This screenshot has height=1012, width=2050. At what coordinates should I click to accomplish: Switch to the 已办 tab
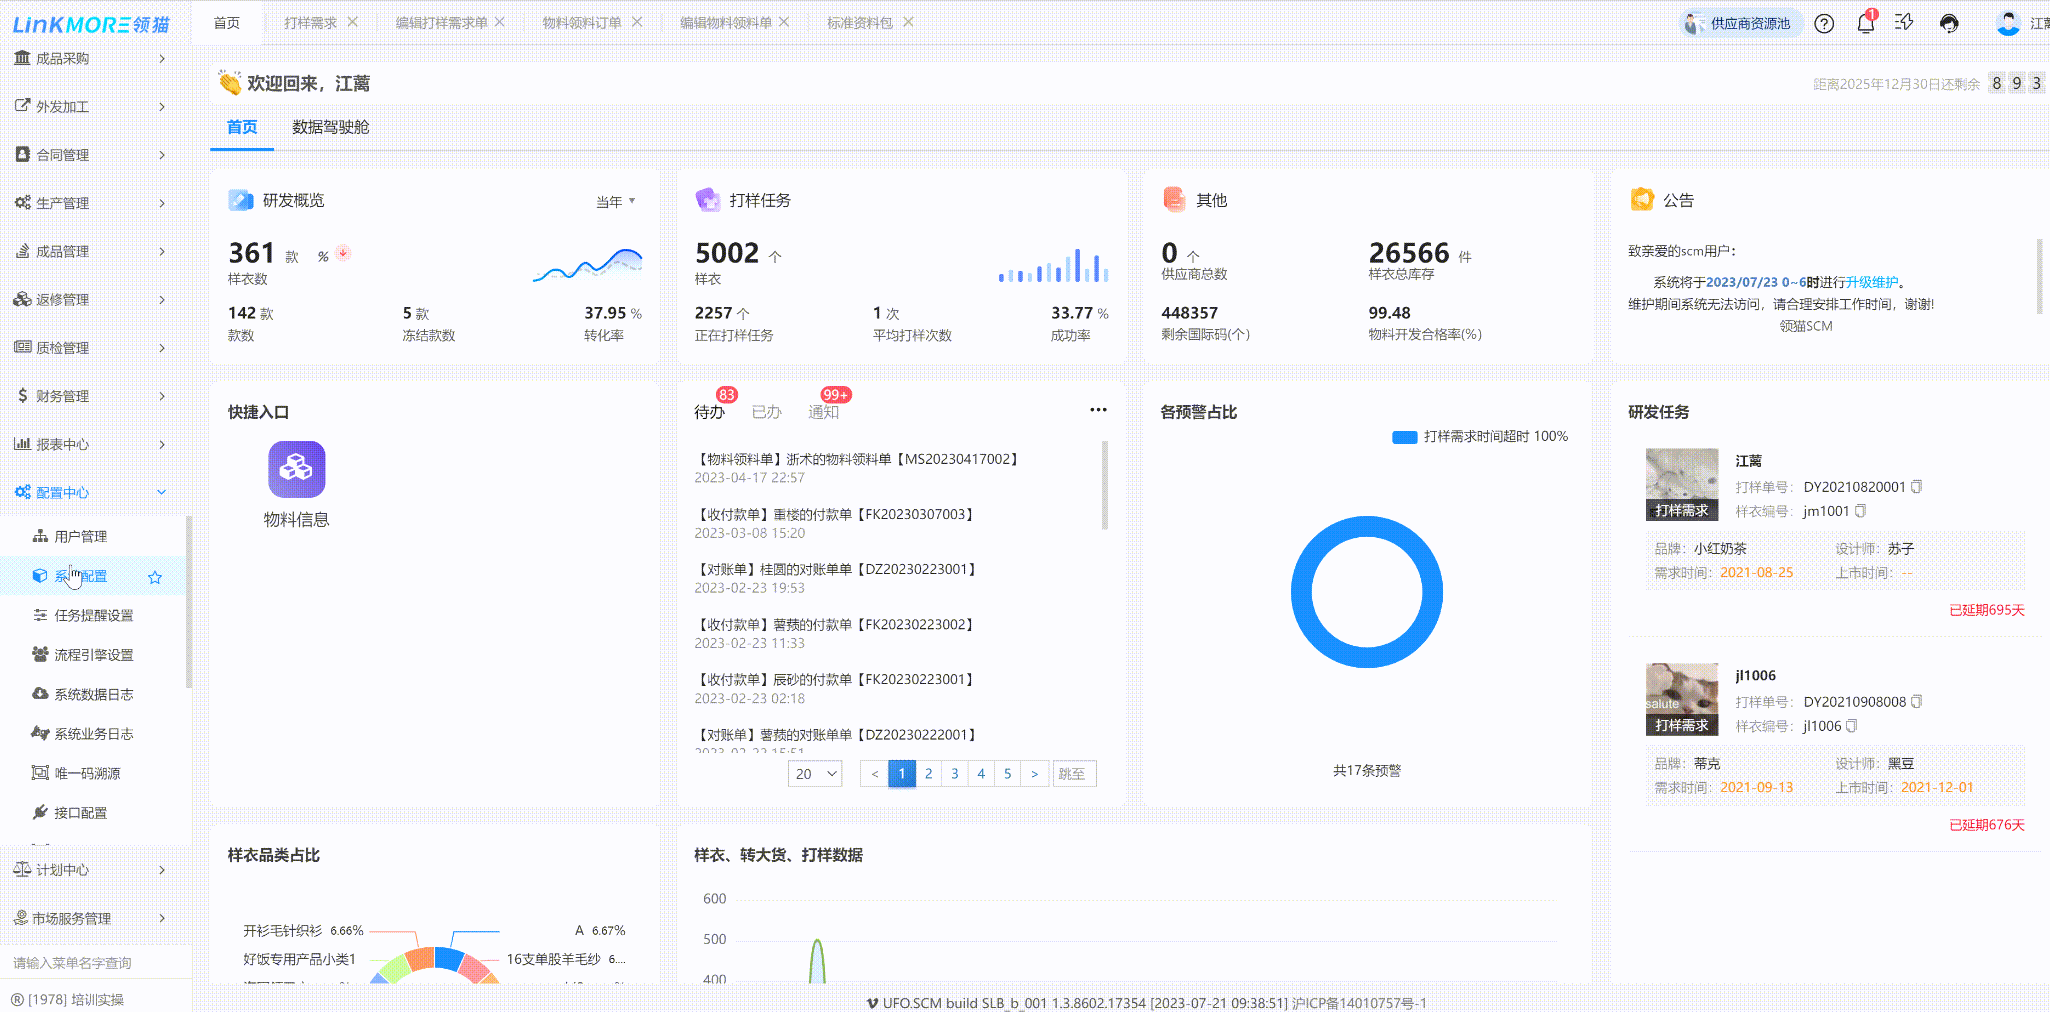[766, 412]
